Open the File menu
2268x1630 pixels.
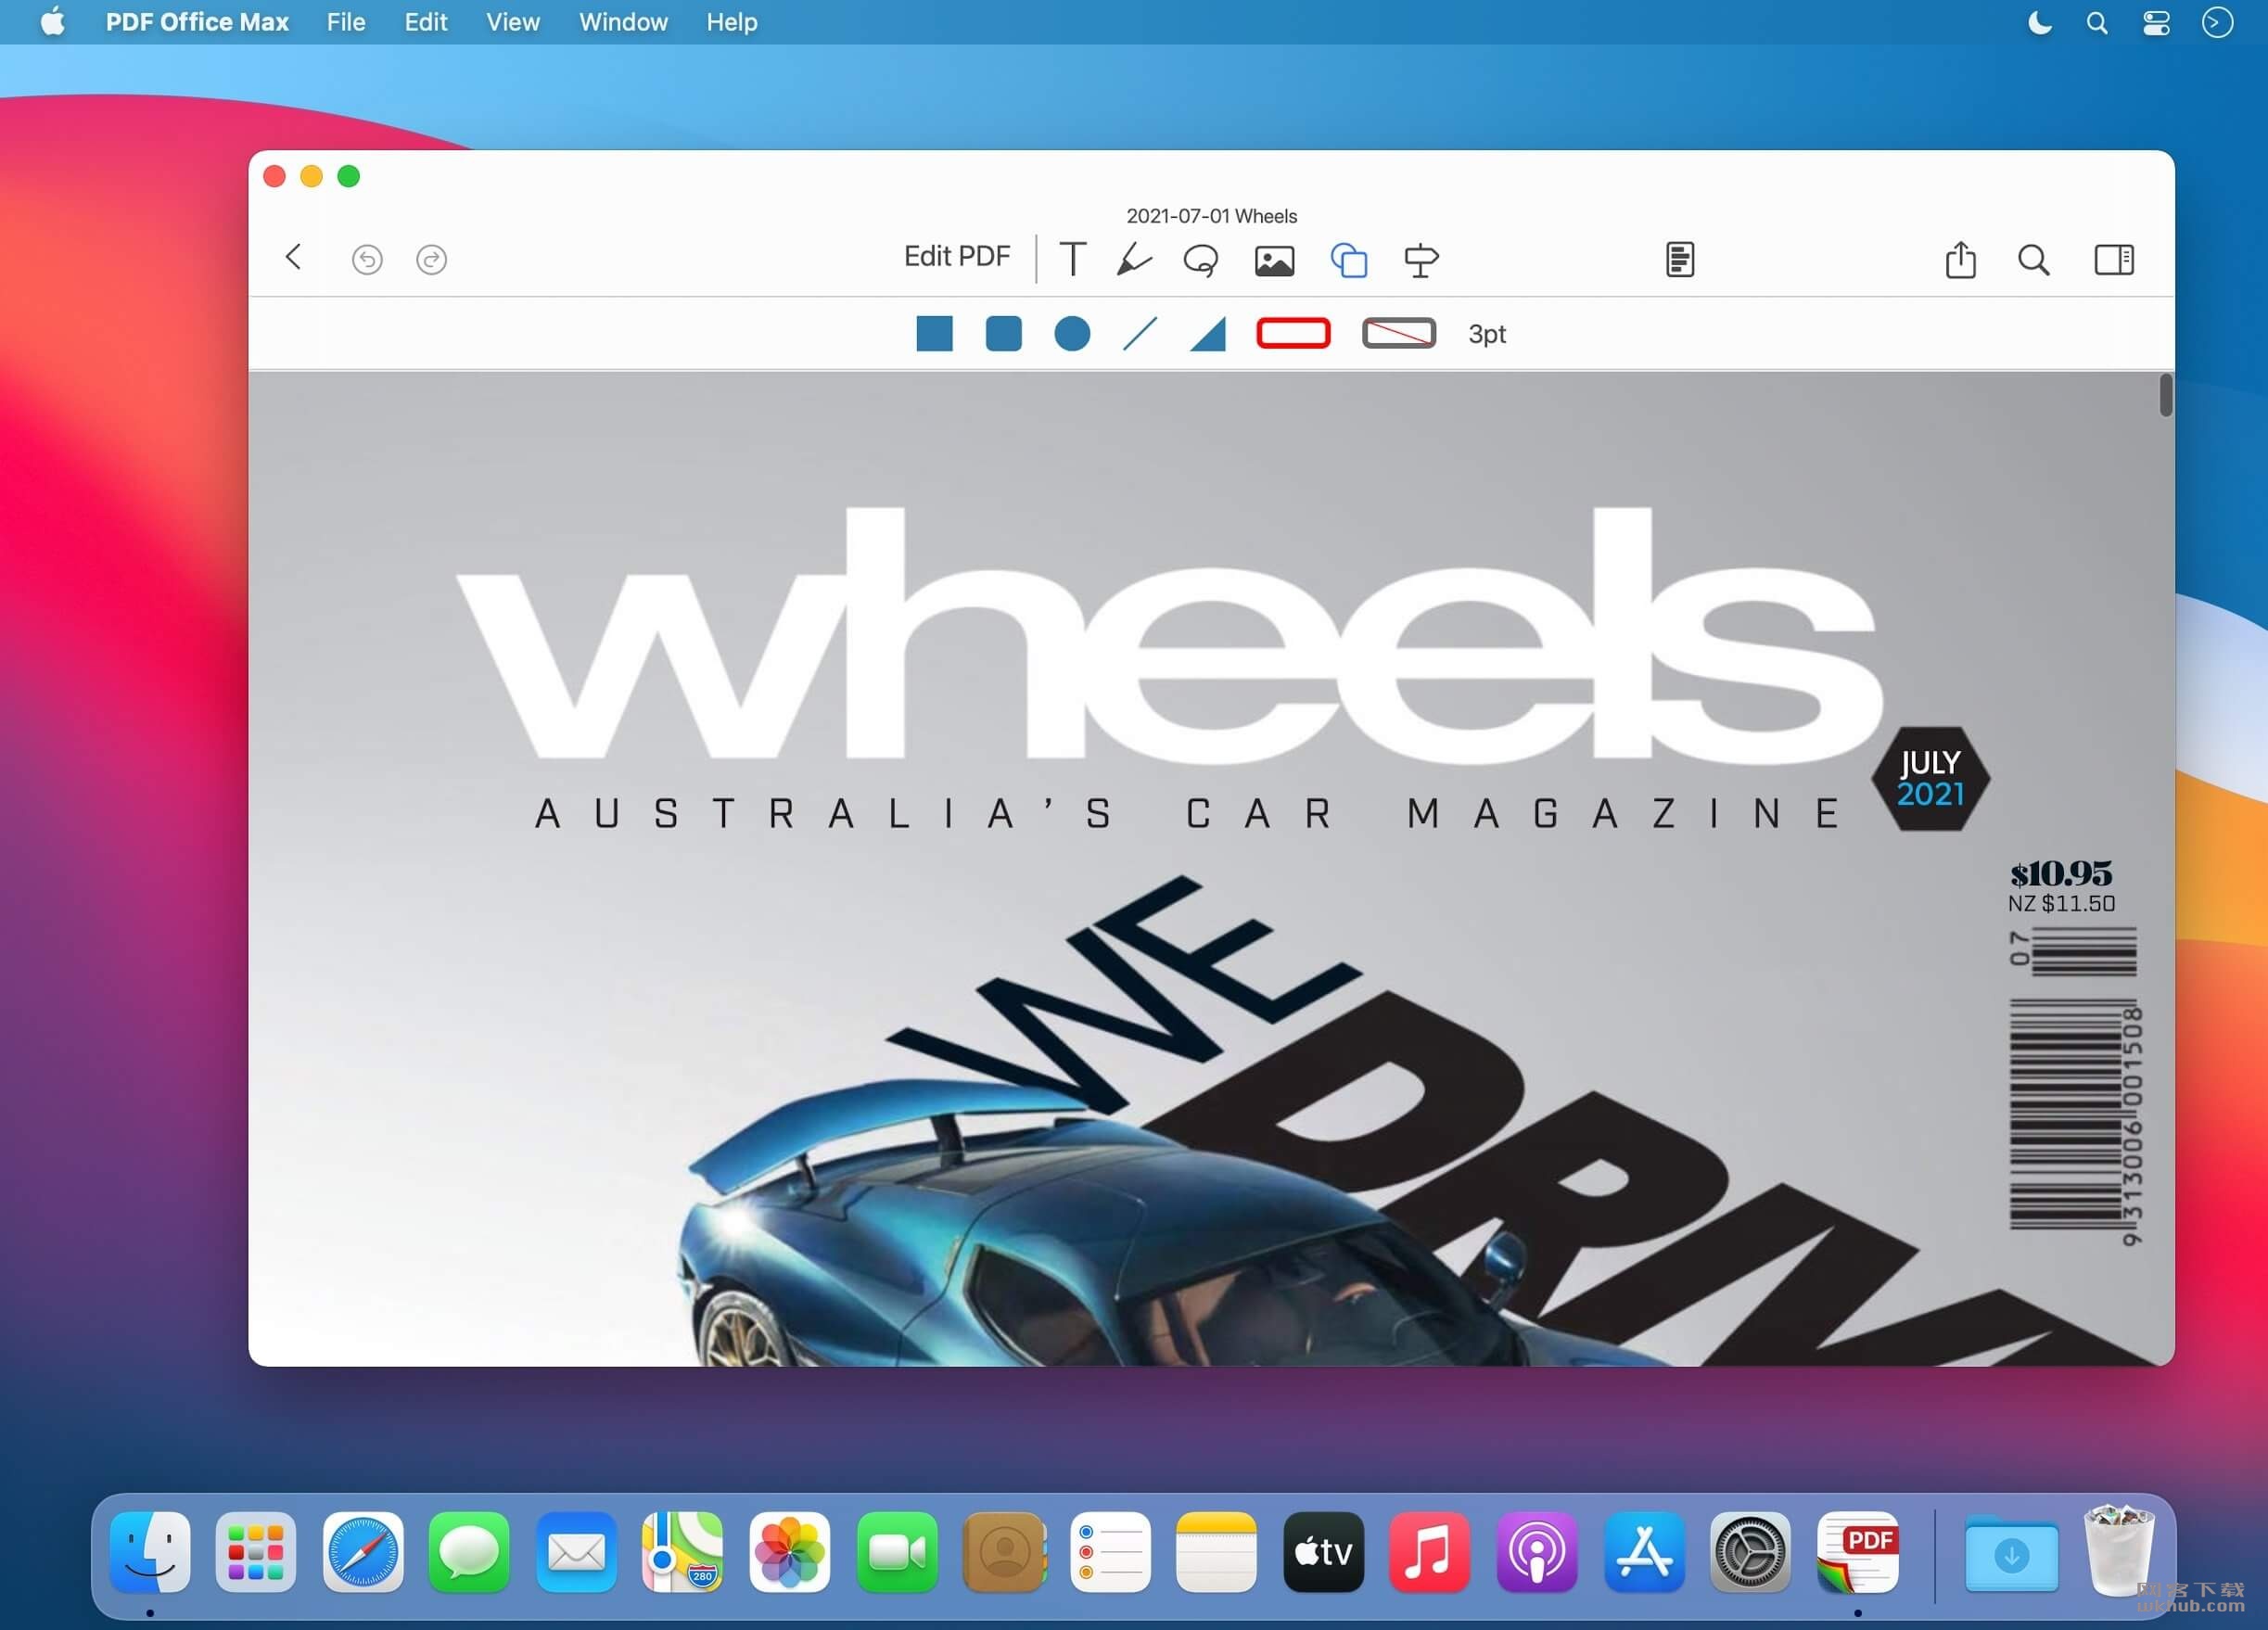pyautogui.click(x=346, y=22)
